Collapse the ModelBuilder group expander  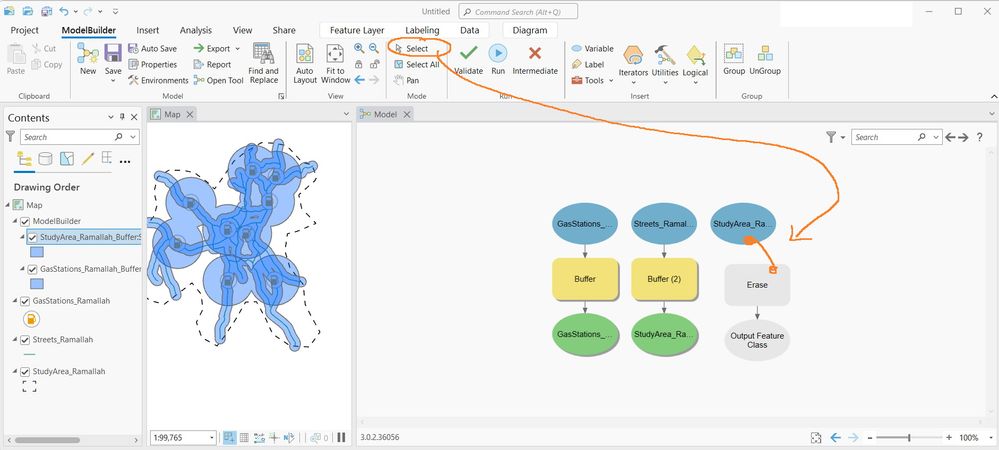(x=15, y=221)
